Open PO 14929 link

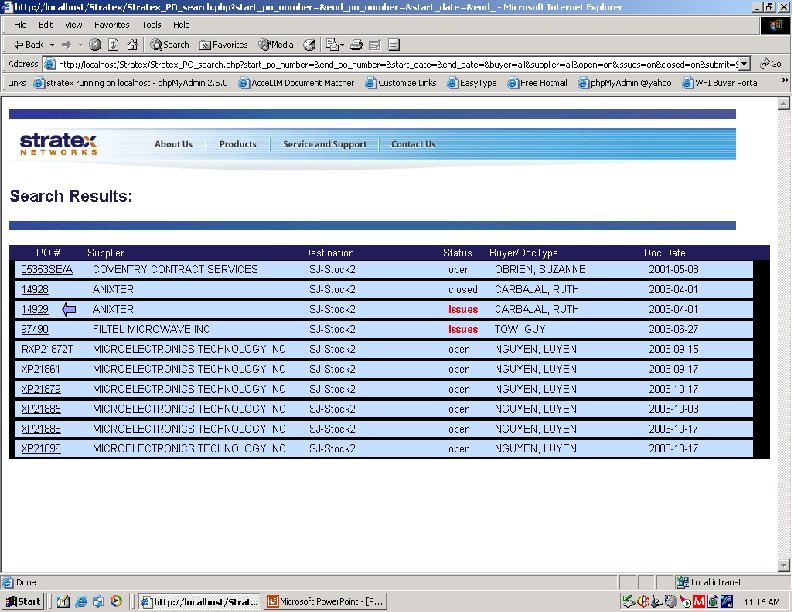(x=35, y=309)
